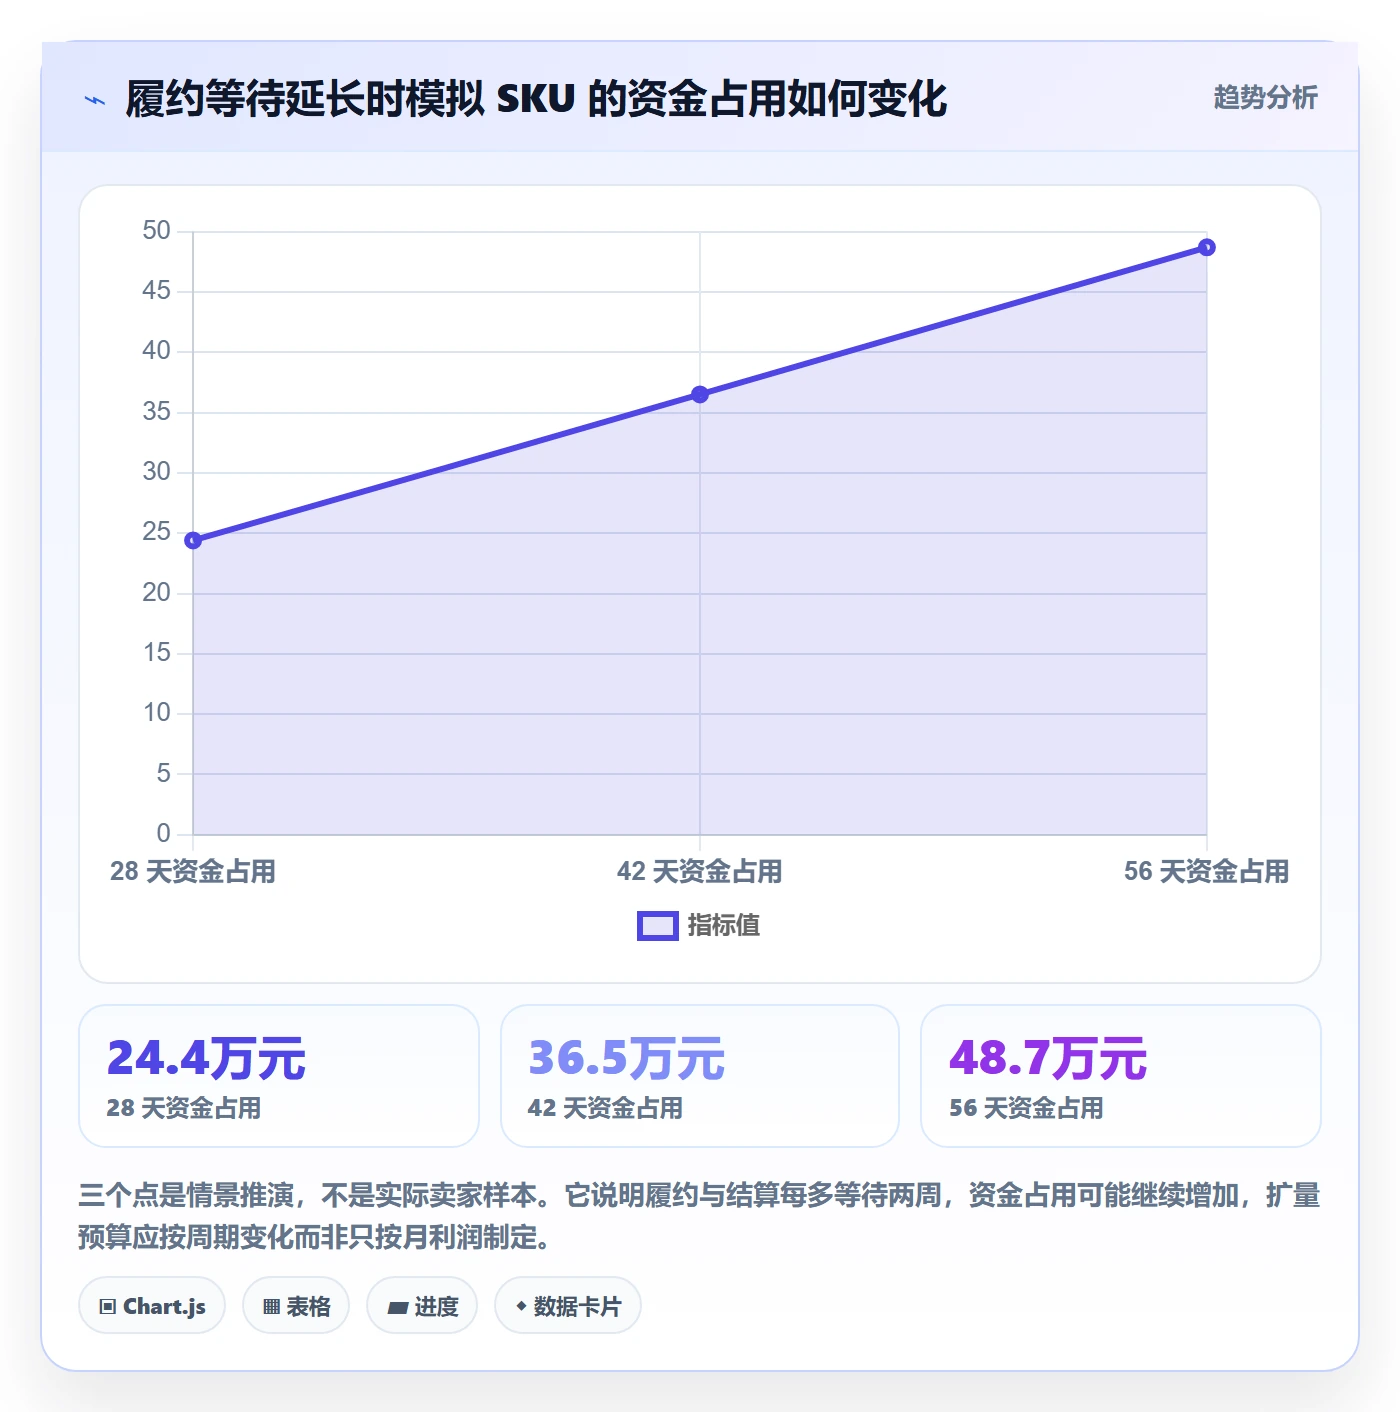1400x1412 pixels.
Task: Click the y-axis label 25
Action: click(157, 532)
